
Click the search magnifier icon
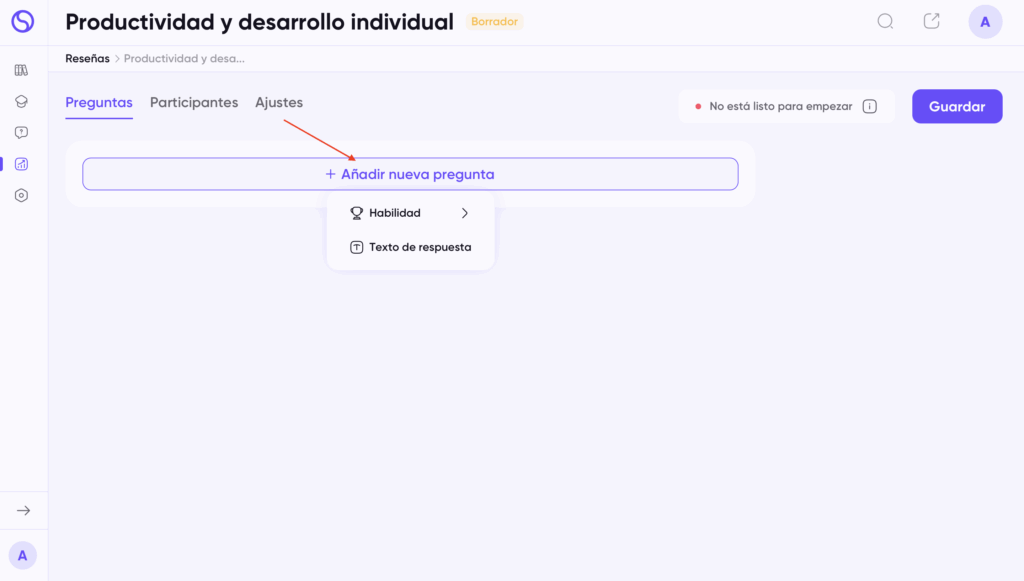[x=885, y=21]
